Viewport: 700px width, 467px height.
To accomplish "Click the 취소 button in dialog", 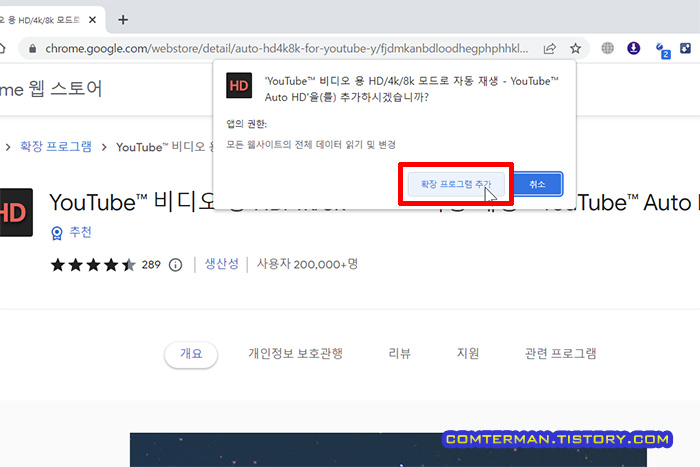I will click(537, 184).
